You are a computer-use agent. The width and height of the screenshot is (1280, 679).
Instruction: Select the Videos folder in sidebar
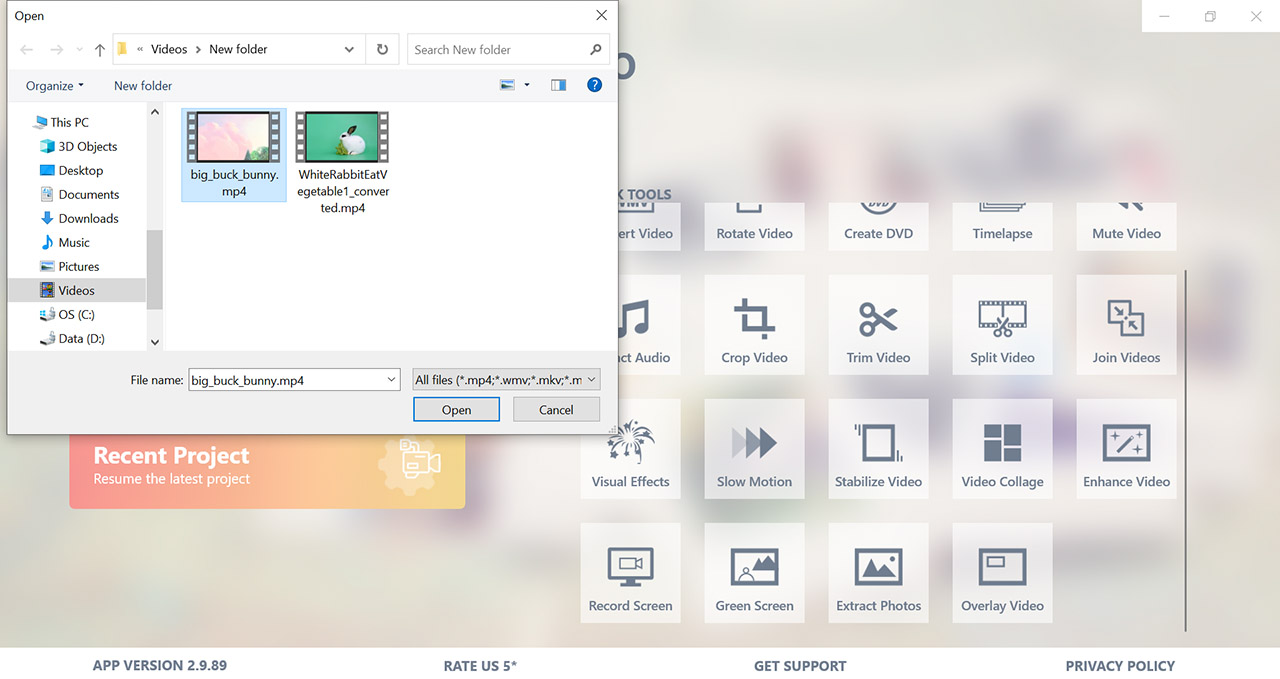(x=75, y=290)
